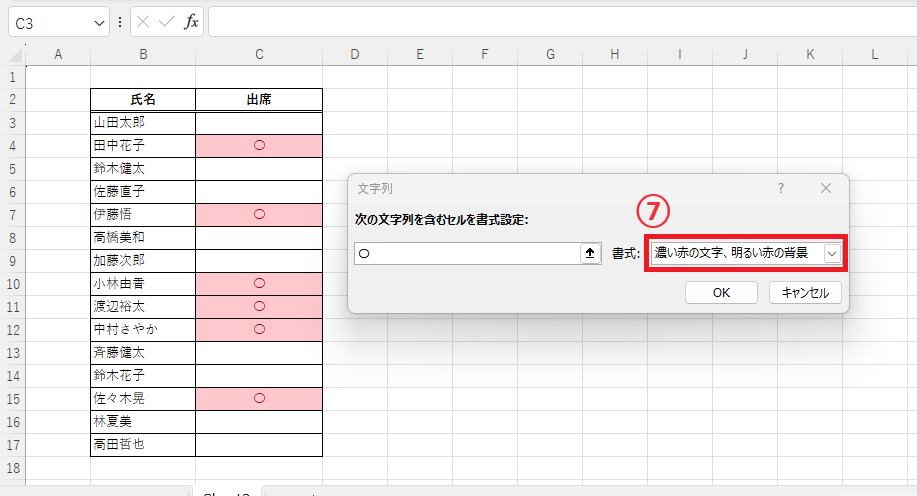Open the Insert Function fx icon
This screenshot has width=917, height=496.
[191, 22]
